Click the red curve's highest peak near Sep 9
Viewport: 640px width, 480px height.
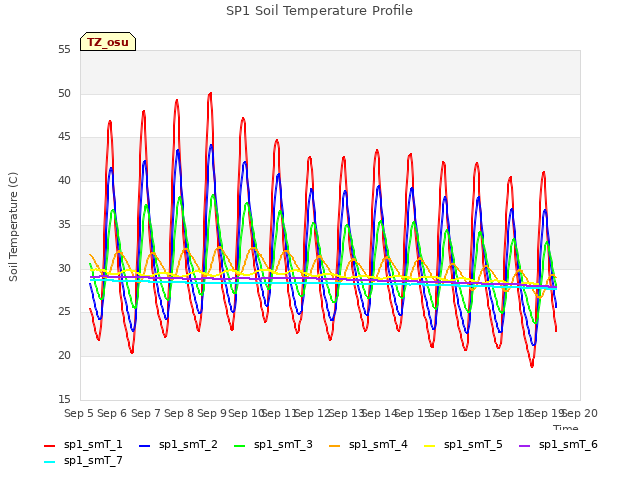click(210, 93)
